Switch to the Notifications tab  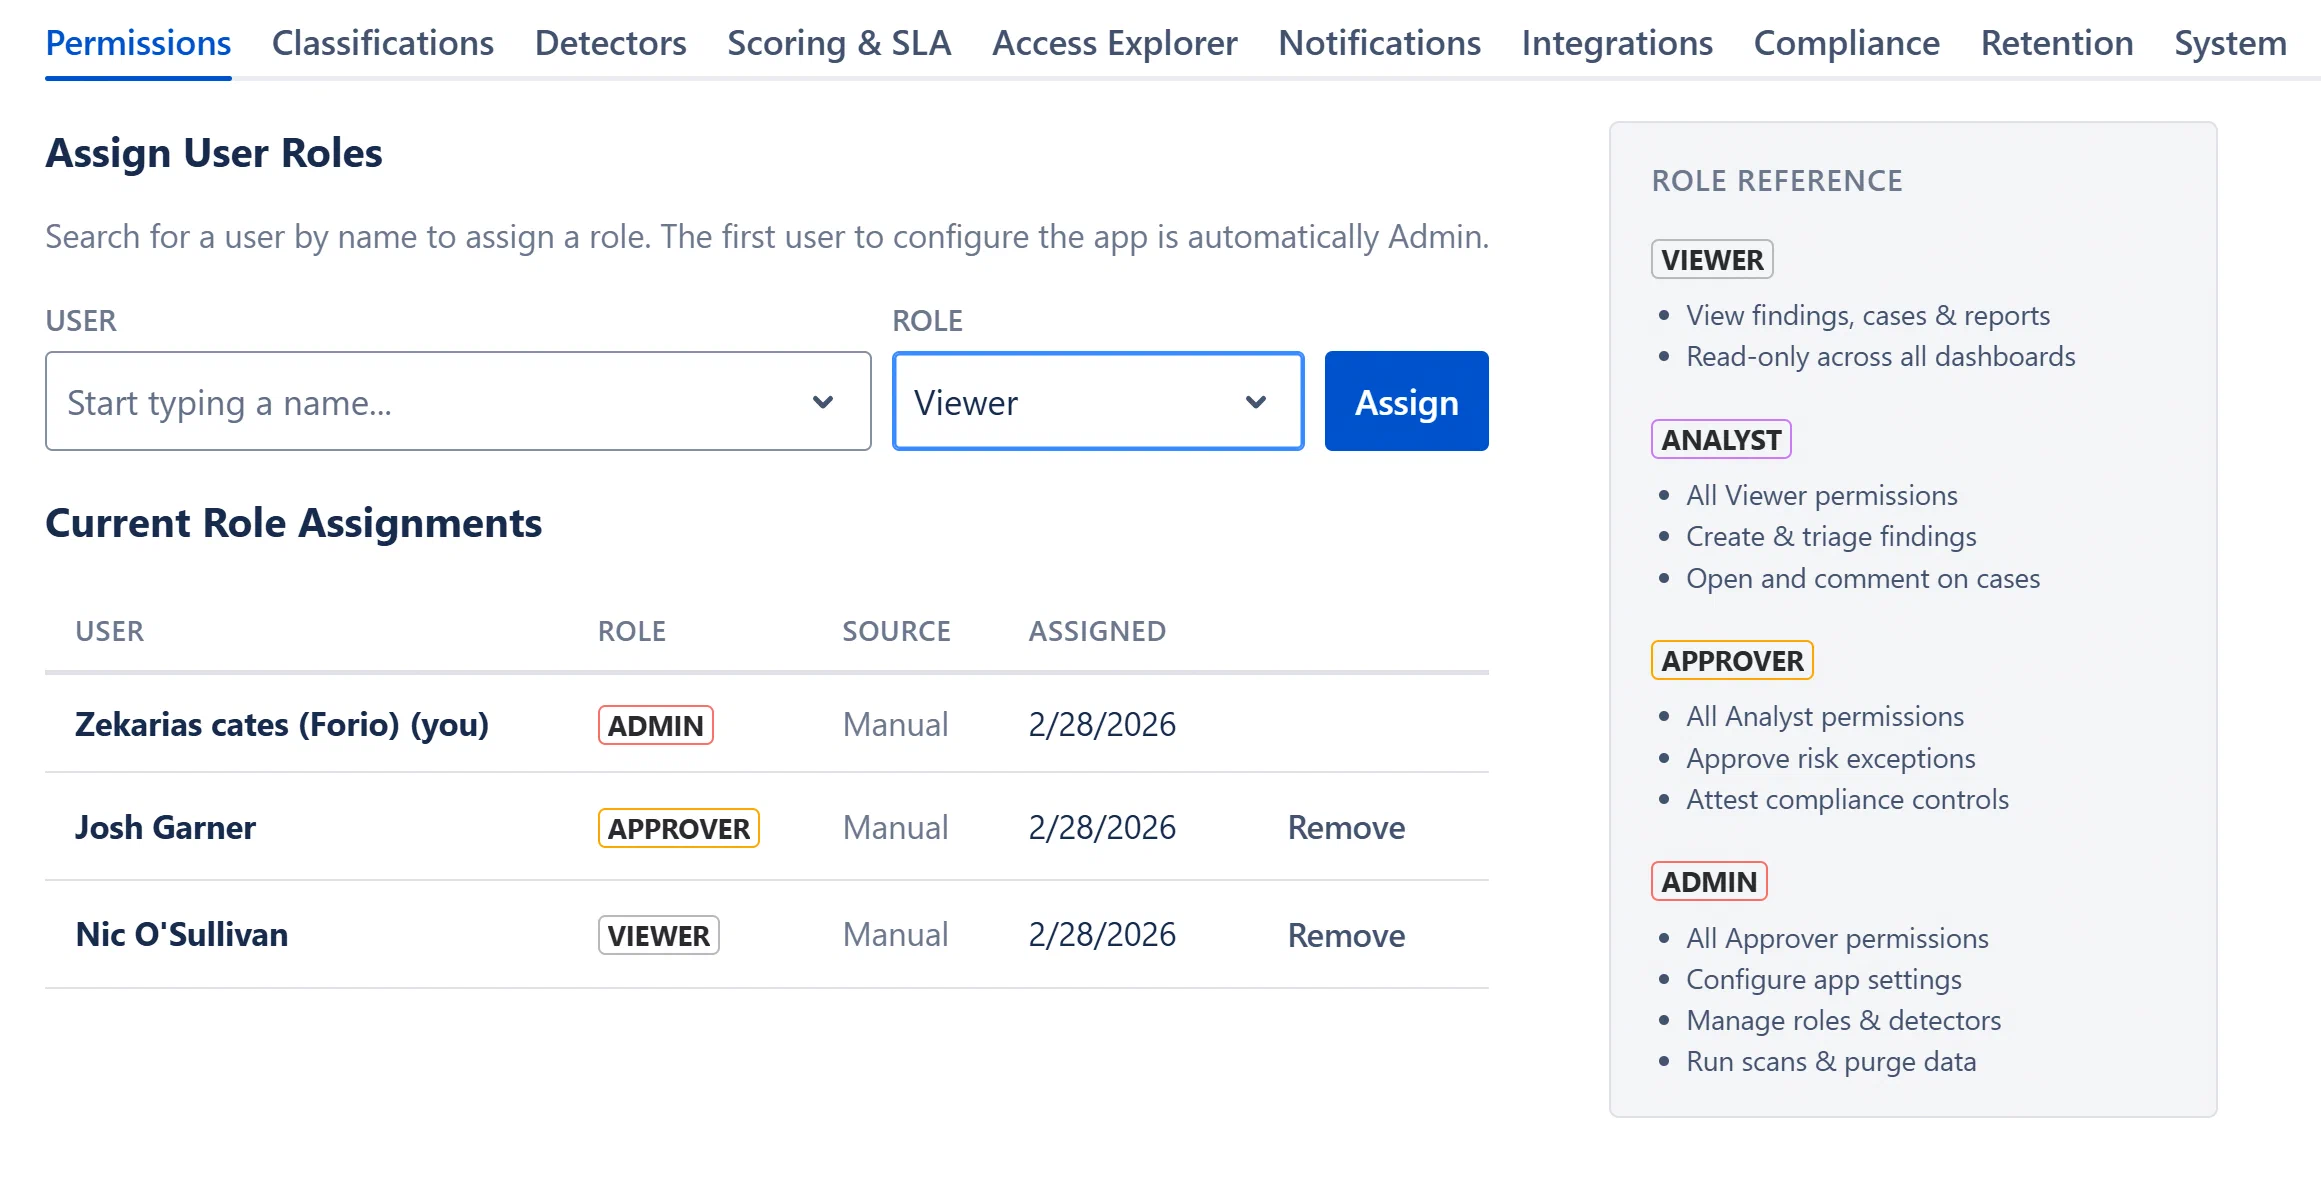[1379, 43]
